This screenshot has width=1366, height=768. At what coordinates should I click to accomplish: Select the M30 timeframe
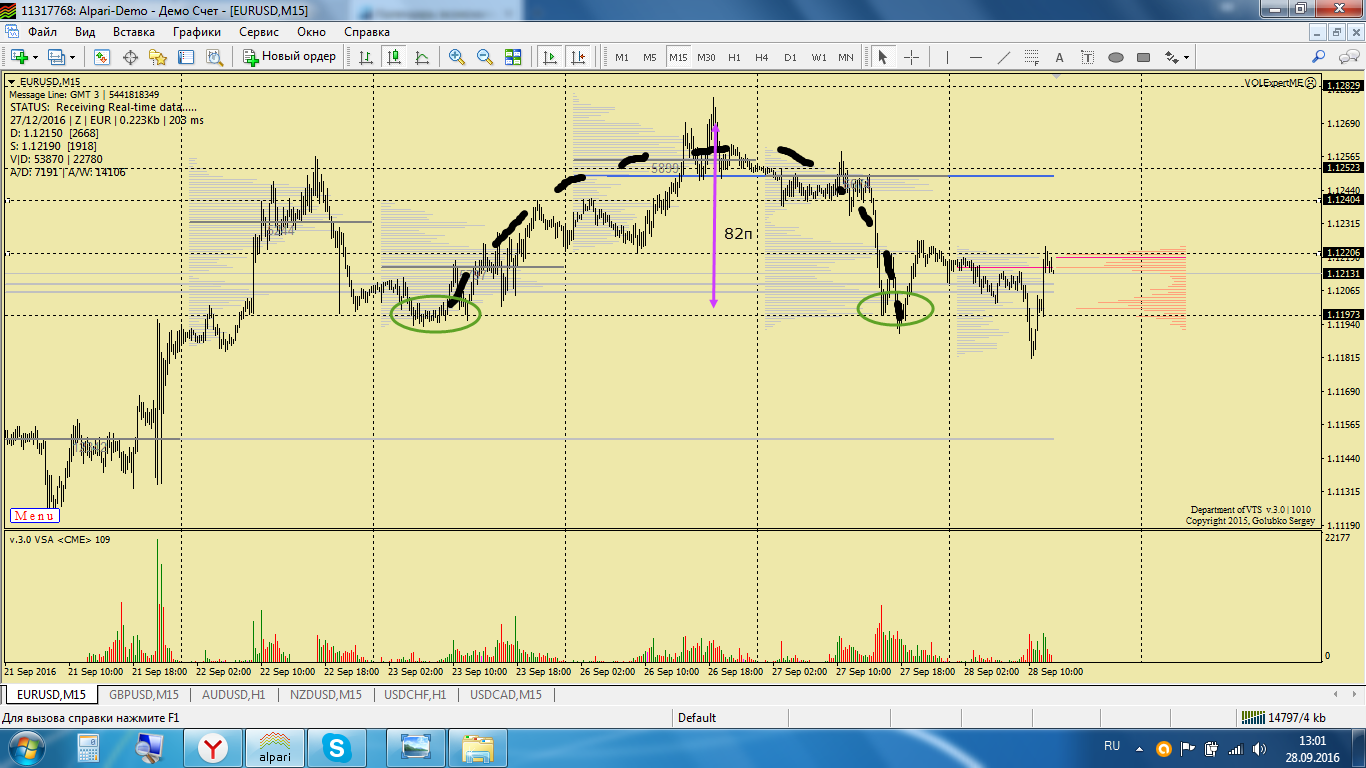[x=707, y=57]
